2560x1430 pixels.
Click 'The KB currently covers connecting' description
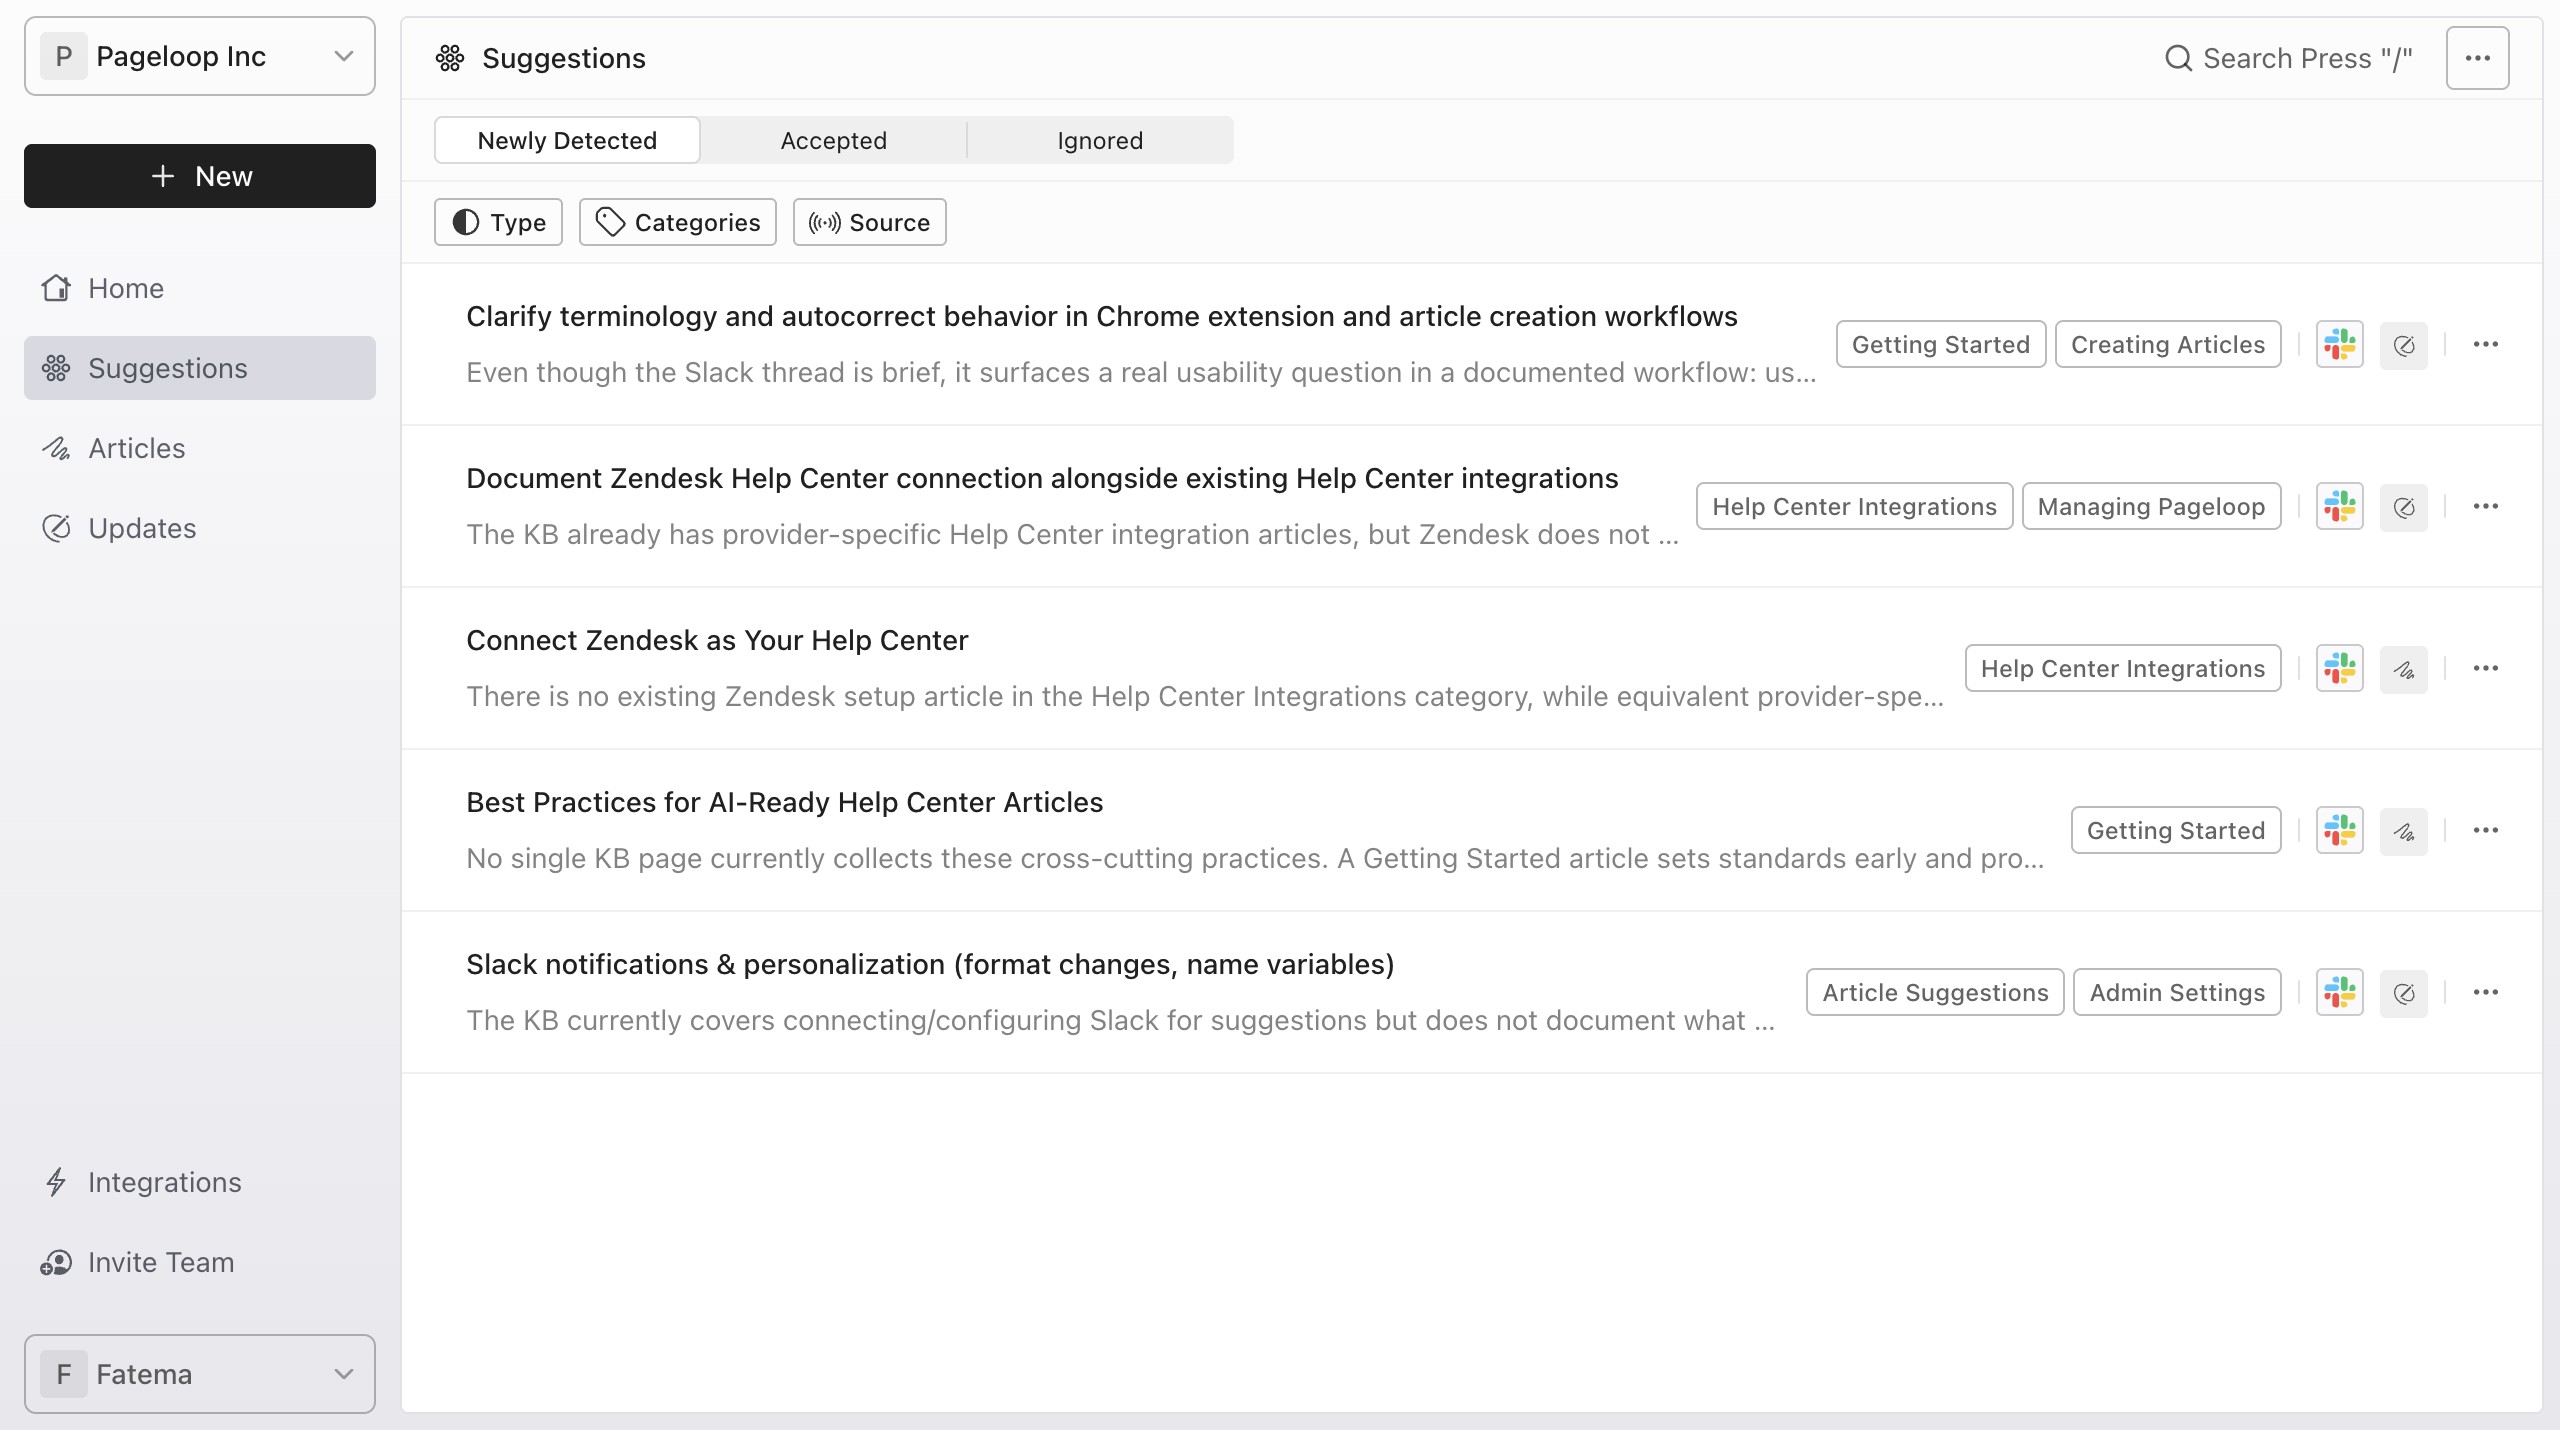1120,1020
